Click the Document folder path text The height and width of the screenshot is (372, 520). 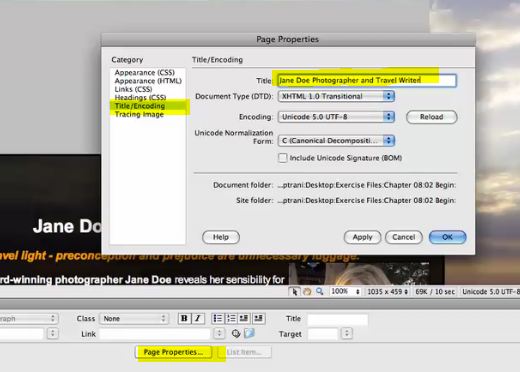point(367,185)
